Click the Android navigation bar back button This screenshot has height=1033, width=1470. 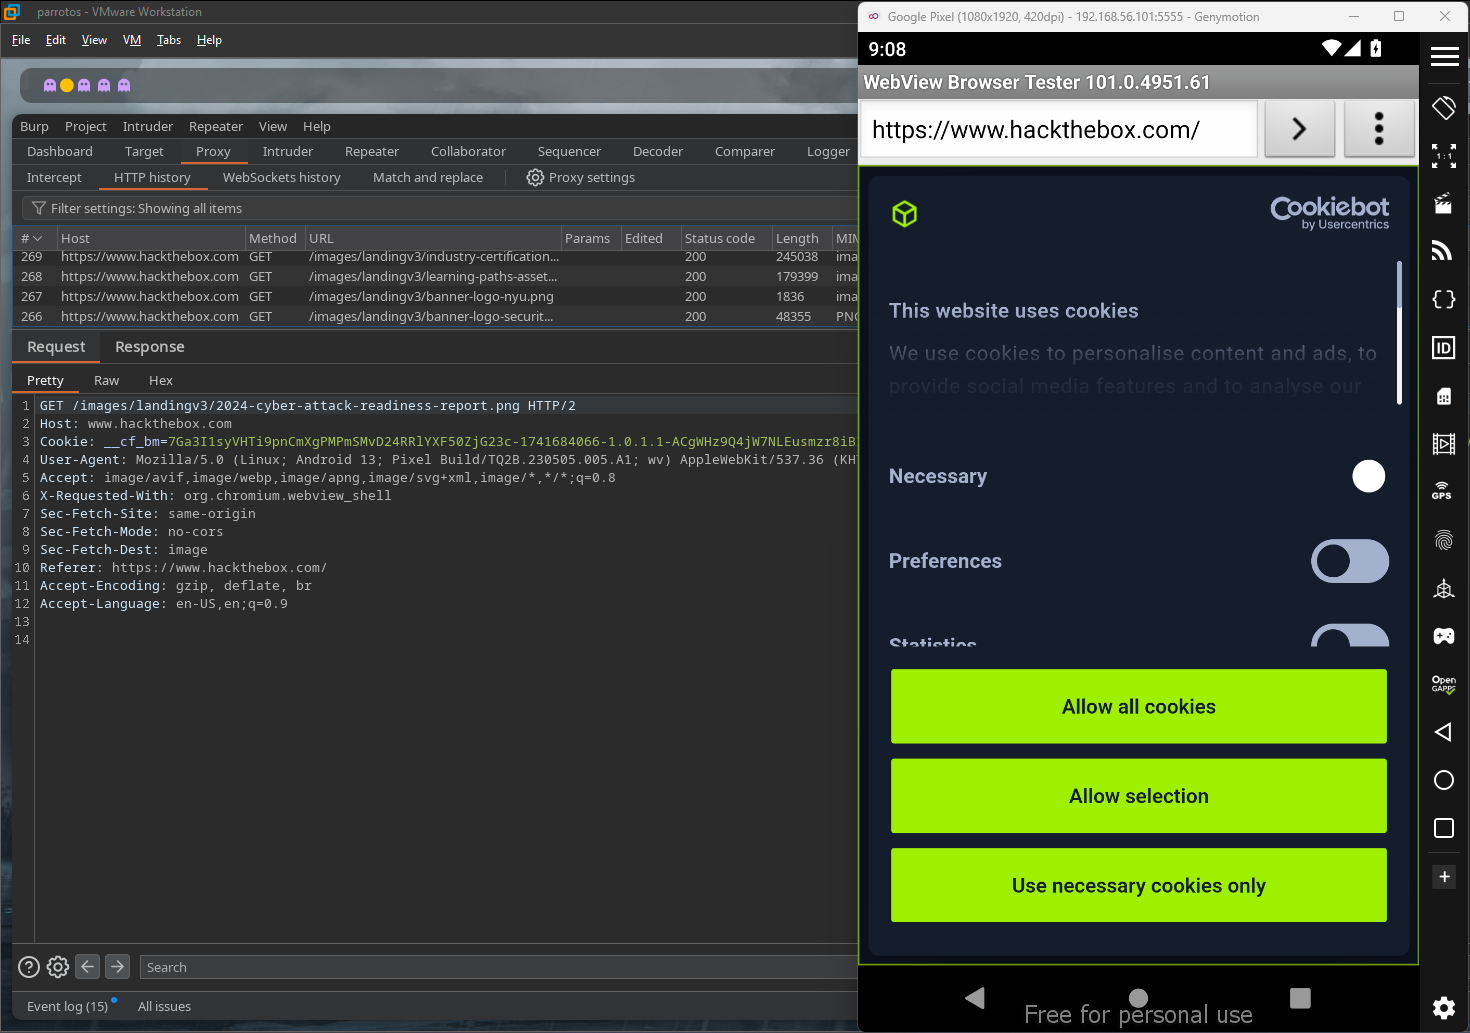[975, 997]
